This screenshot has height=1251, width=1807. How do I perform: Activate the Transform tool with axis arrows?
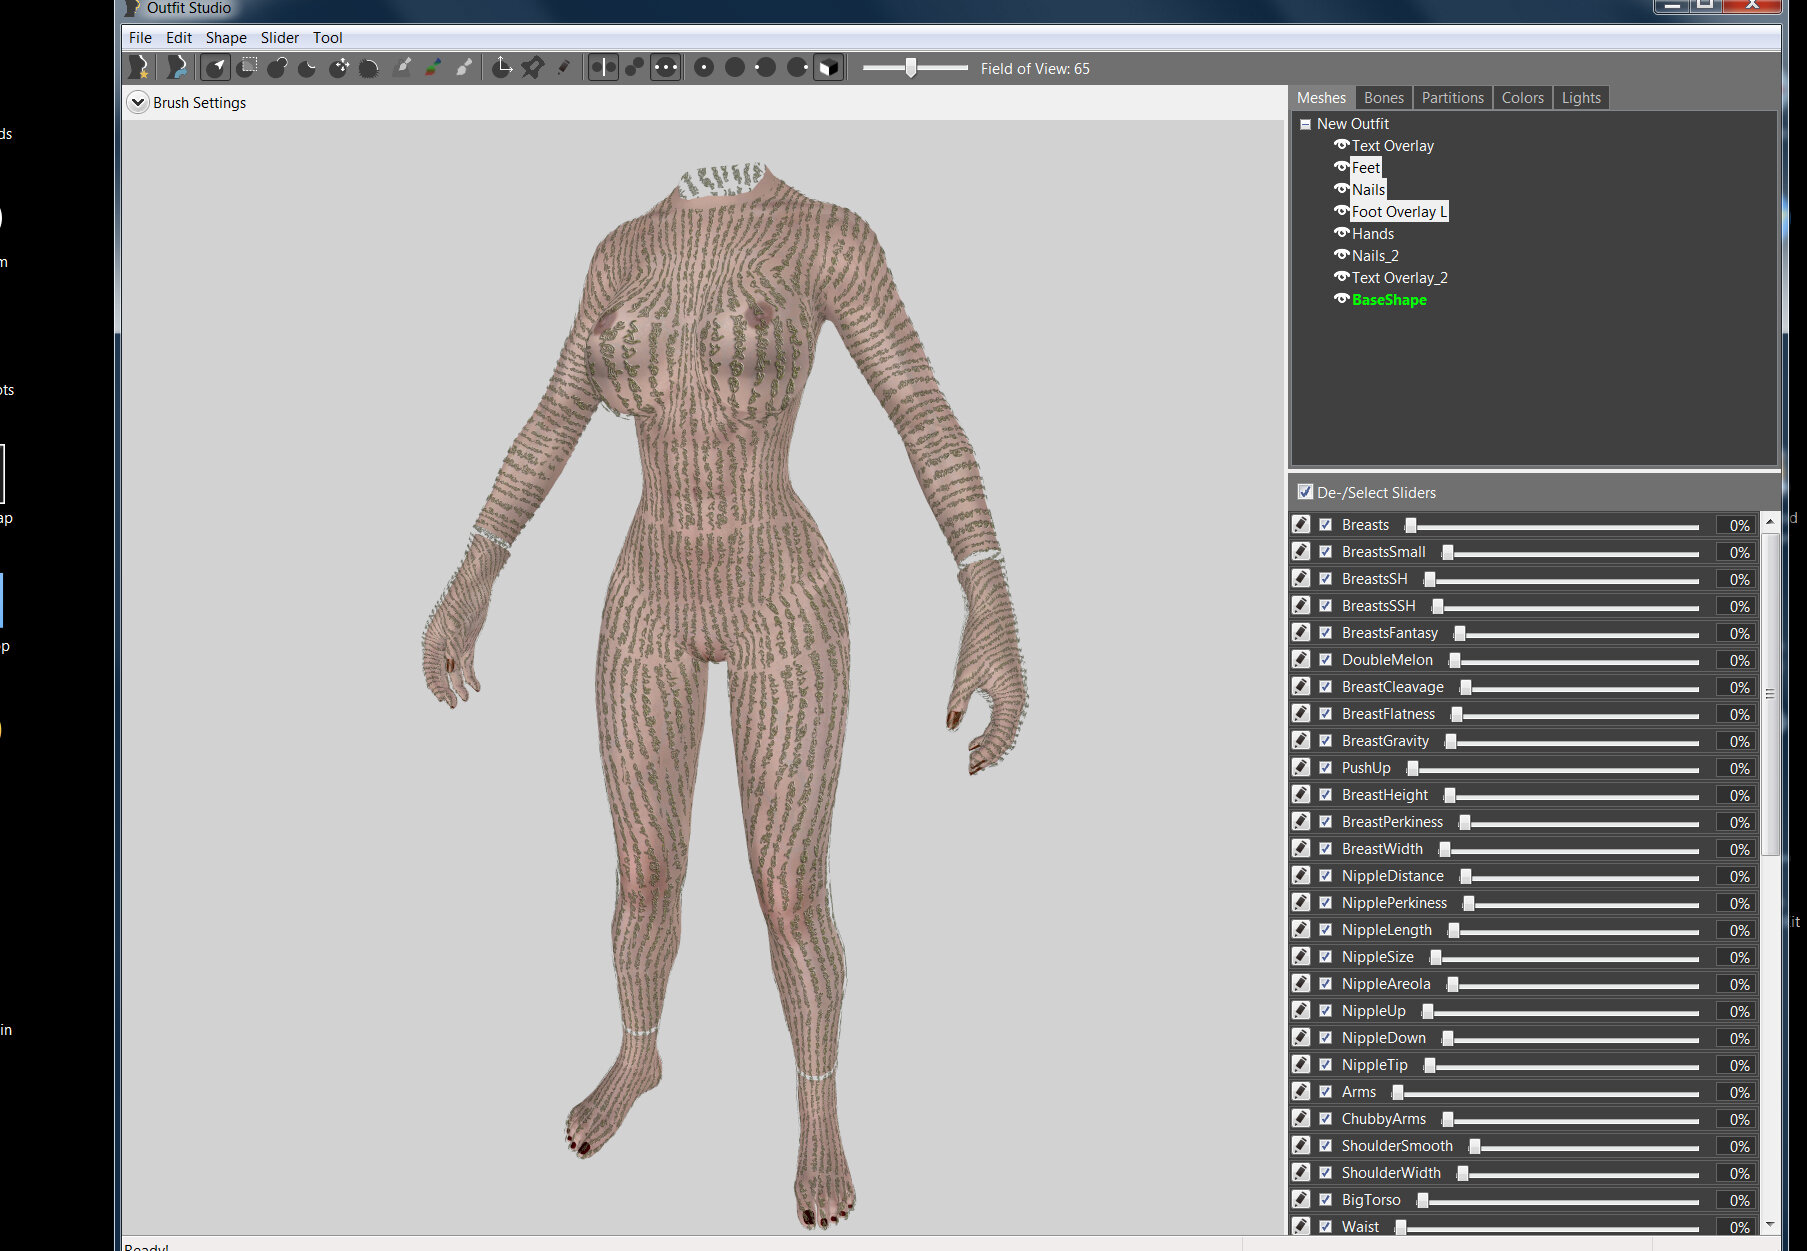click(x=502, y=67)
